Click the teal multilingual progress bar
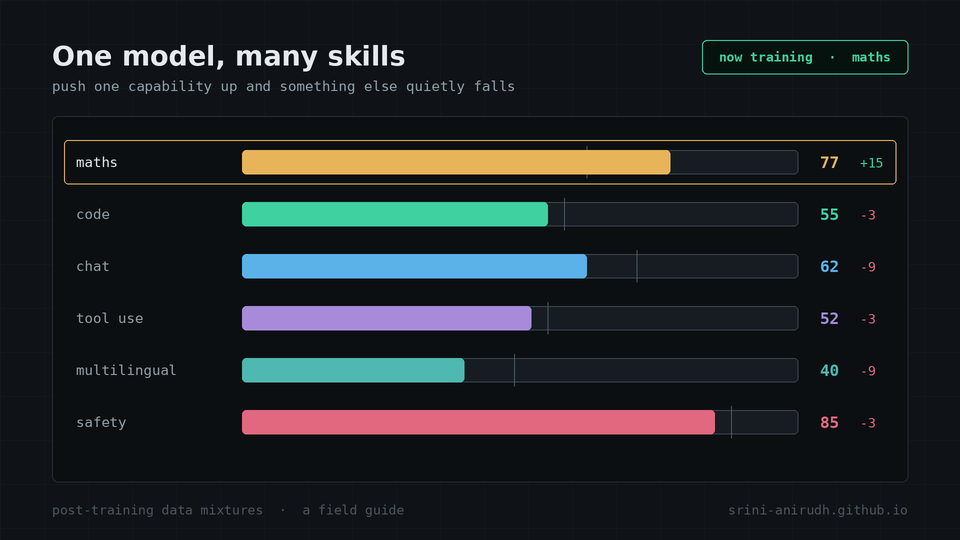Screen dimensions: 960x540 tap(353, 370)
